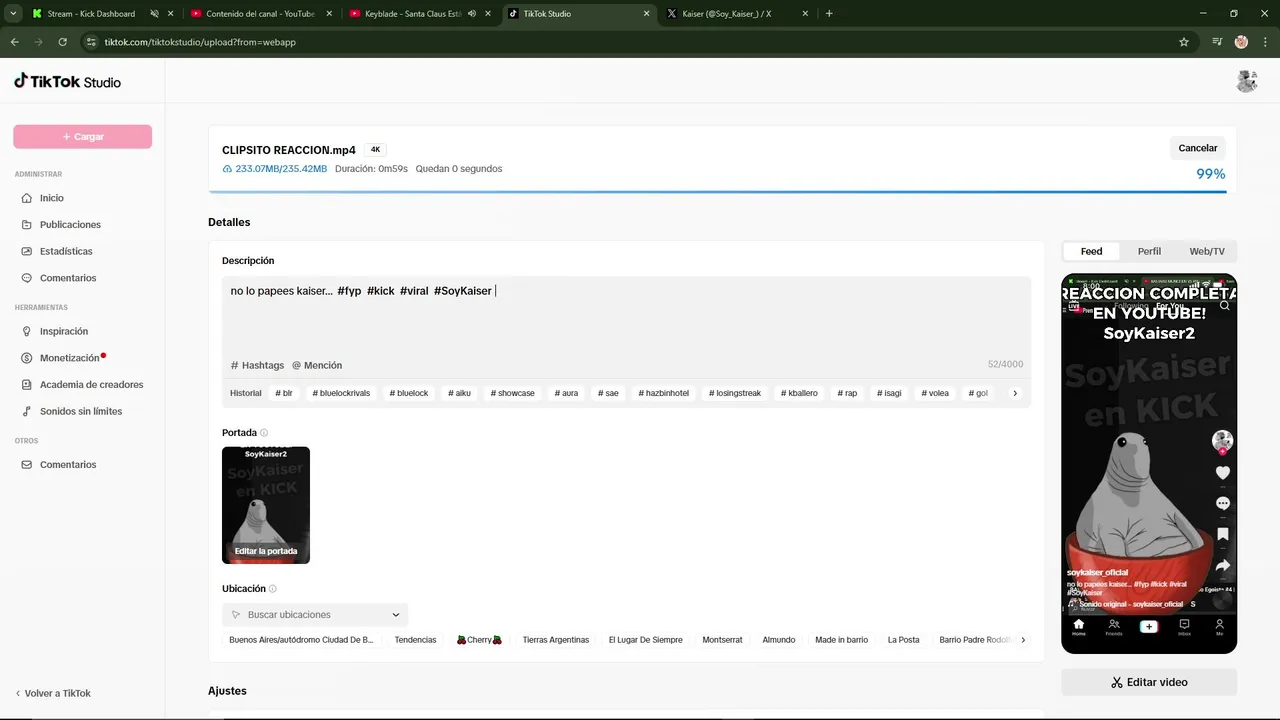Click the Ubicación info icon
Viewport: 1280px width, 720px height.
(273, 589)
